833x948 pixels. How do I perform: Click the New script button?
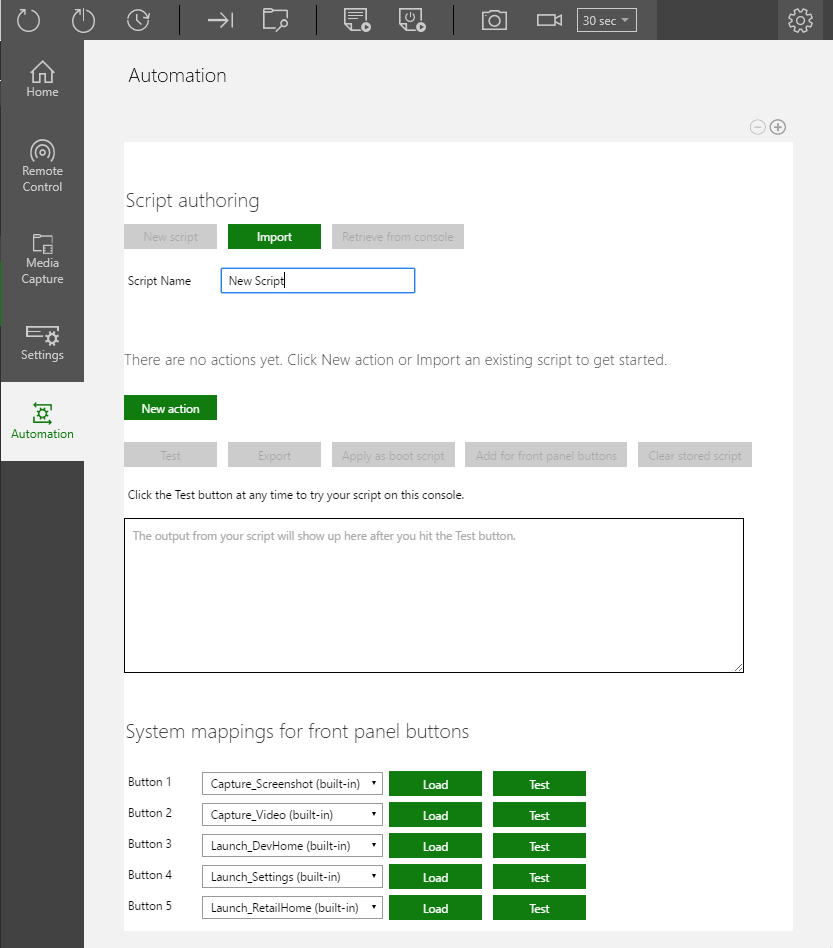pos(170,237)
